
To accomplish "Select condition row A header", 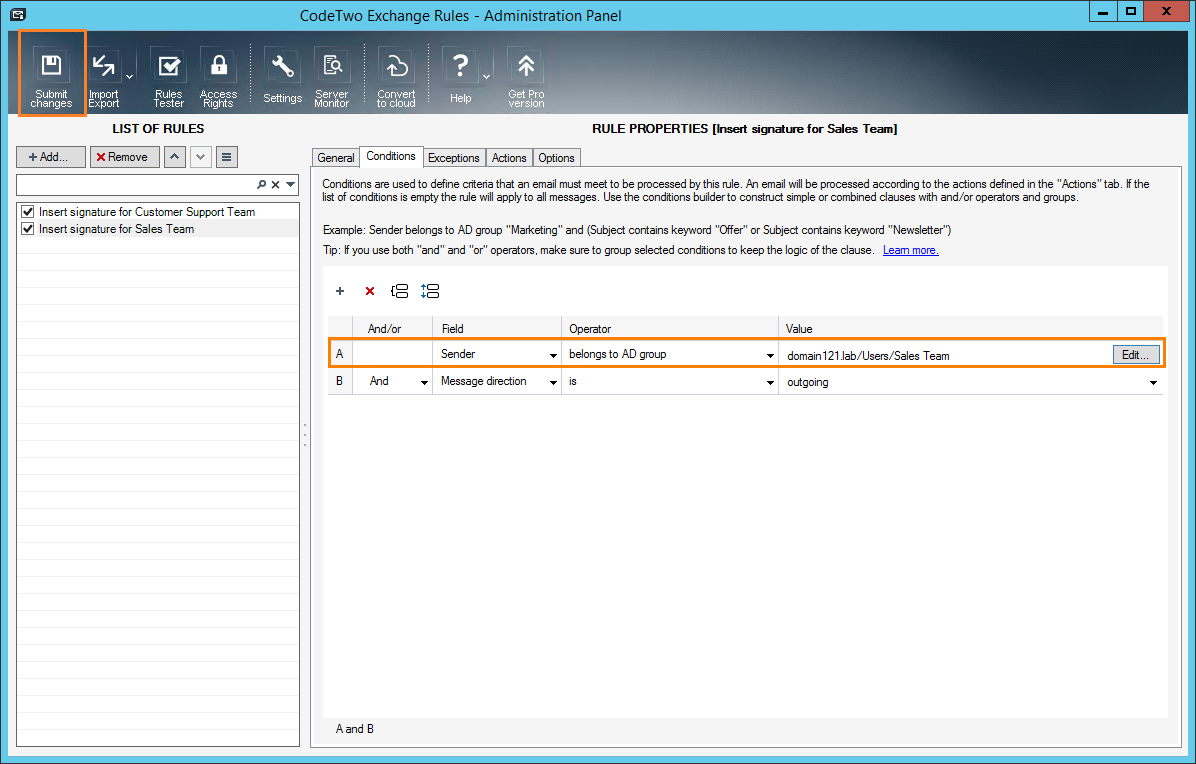I will [340, 354].
